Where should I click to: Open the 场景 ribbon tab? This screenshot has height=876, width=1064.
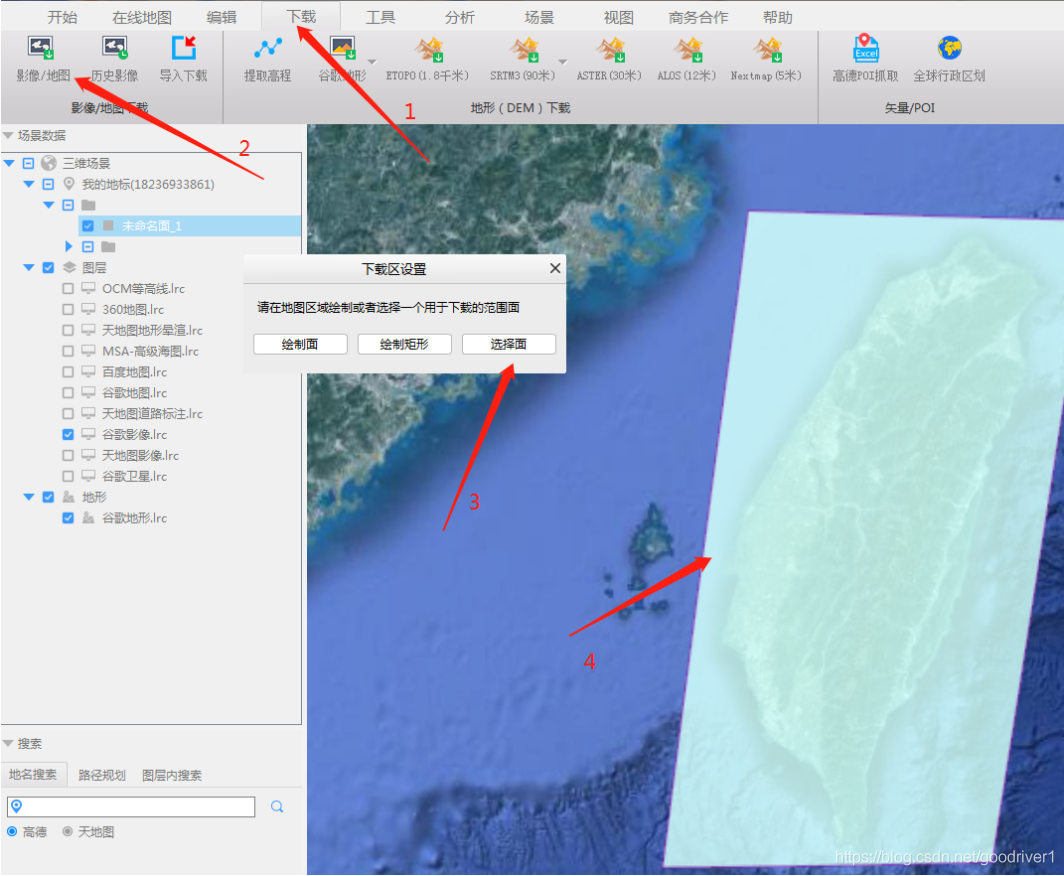click(x=539, y=17)
